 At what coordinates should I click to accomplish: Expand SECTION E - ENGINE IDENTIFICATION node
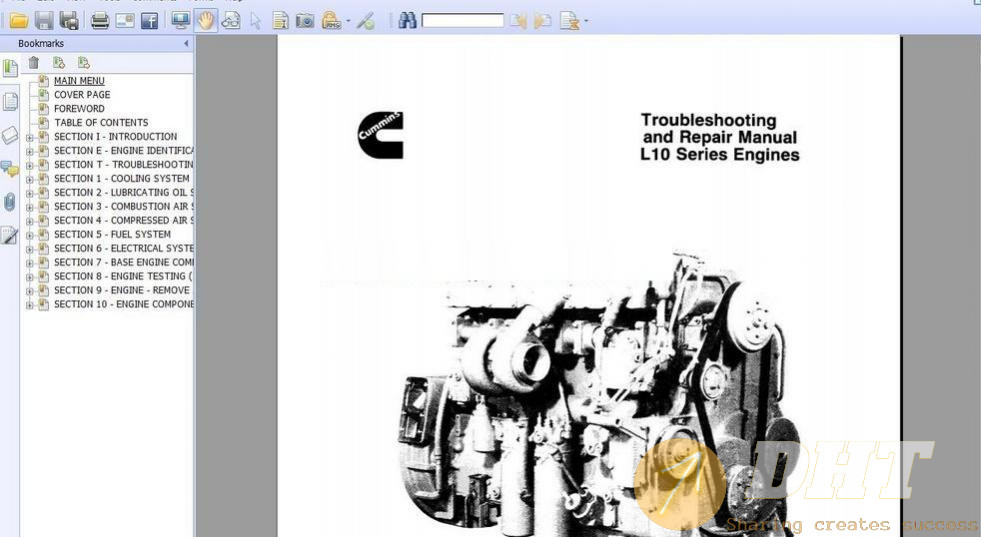click(x=29, y=151)
